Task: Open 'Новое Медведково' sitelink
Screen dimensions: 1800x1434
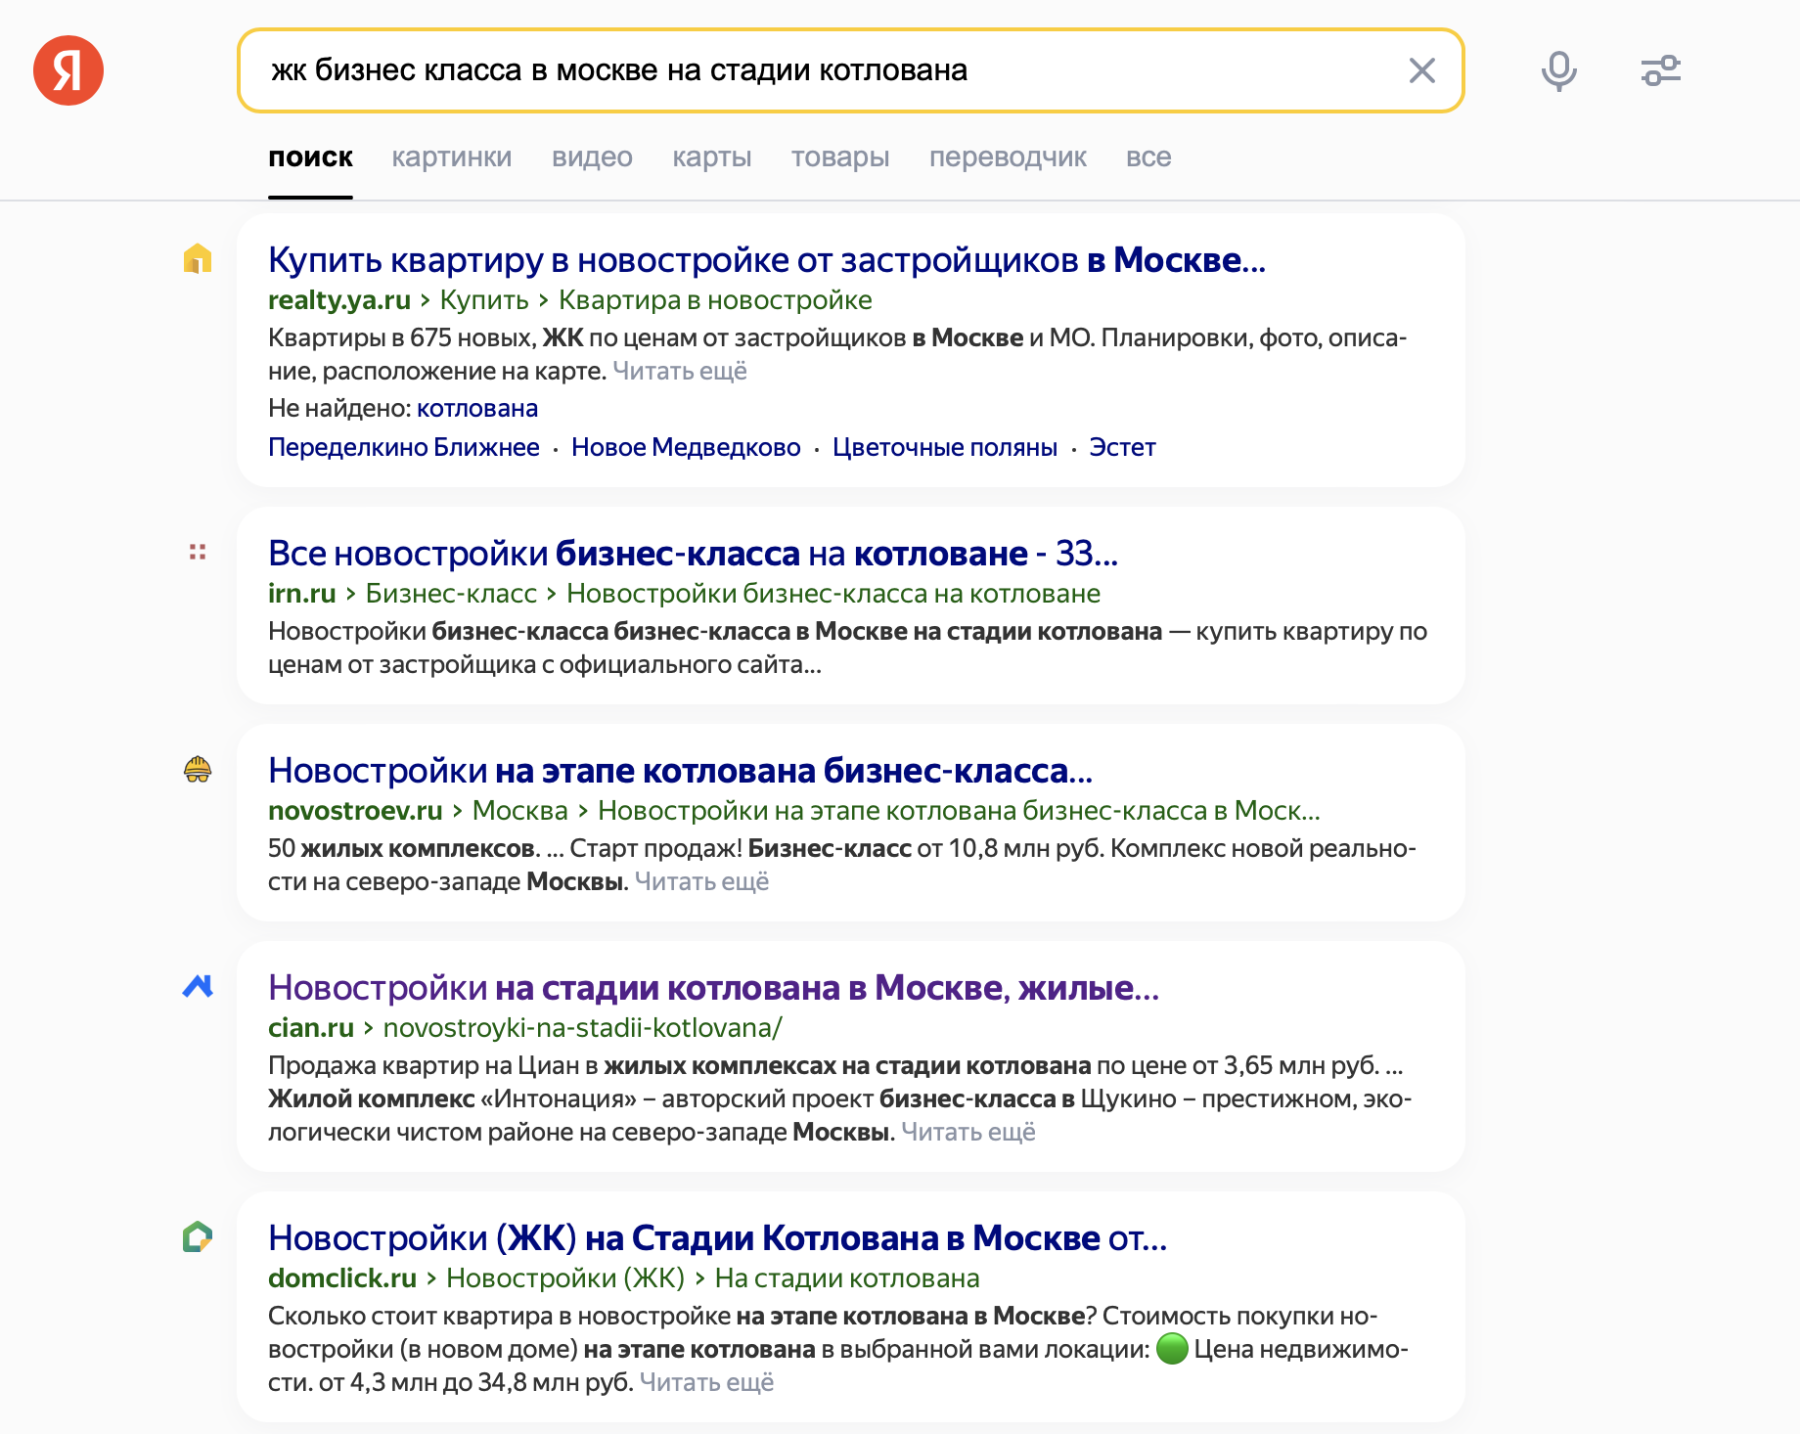Action: pyautogui.click(x=685, y=447)
